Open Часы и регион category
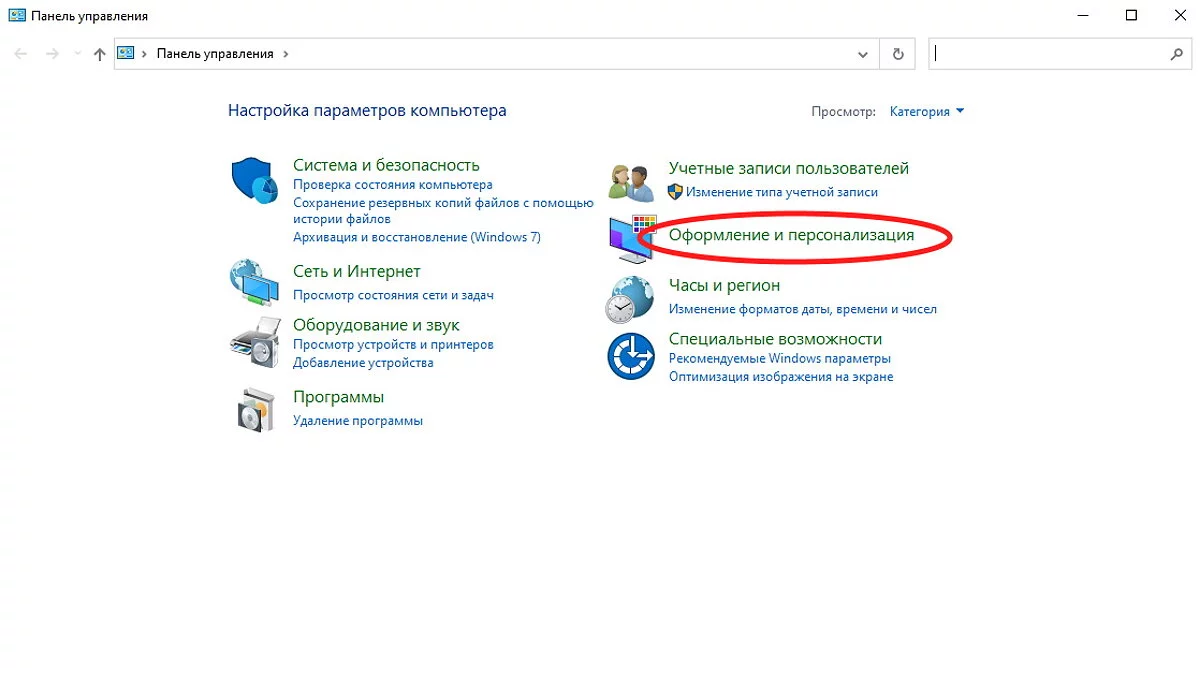 (x=724, y=285)
